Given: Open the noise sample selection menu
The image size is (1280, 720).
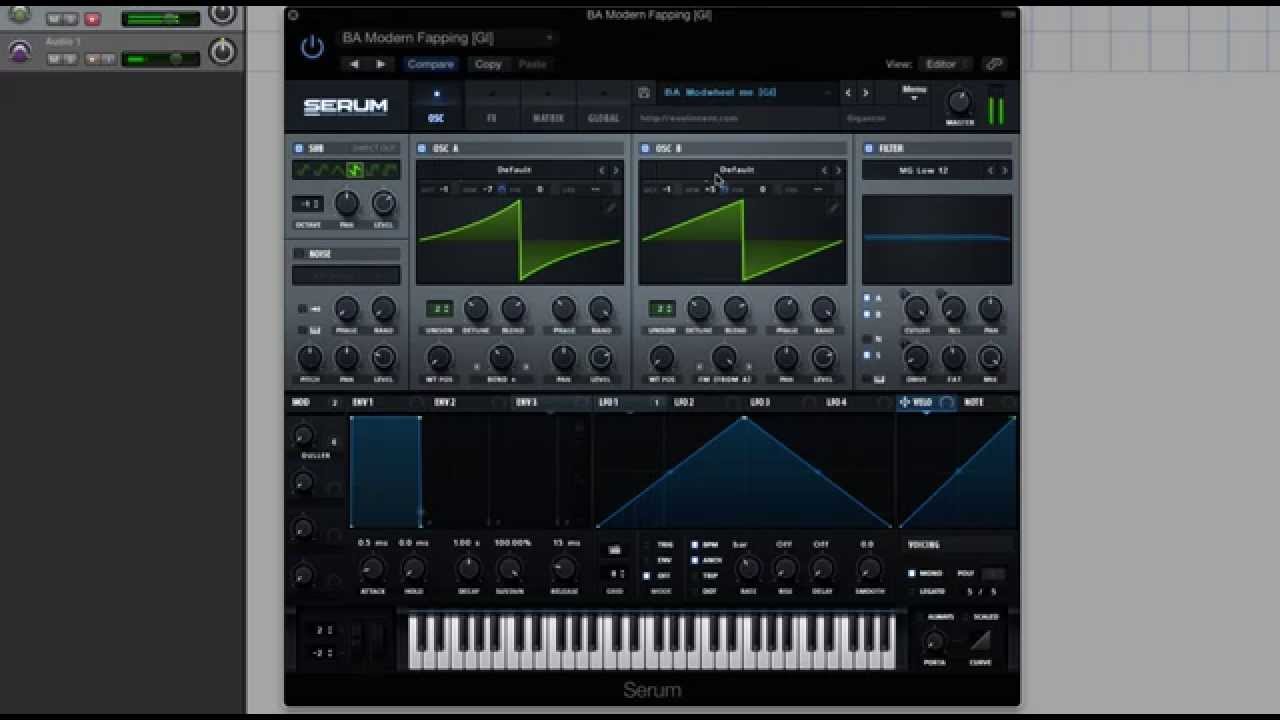Looking at the screenshot, I should [x=346, y=276].
